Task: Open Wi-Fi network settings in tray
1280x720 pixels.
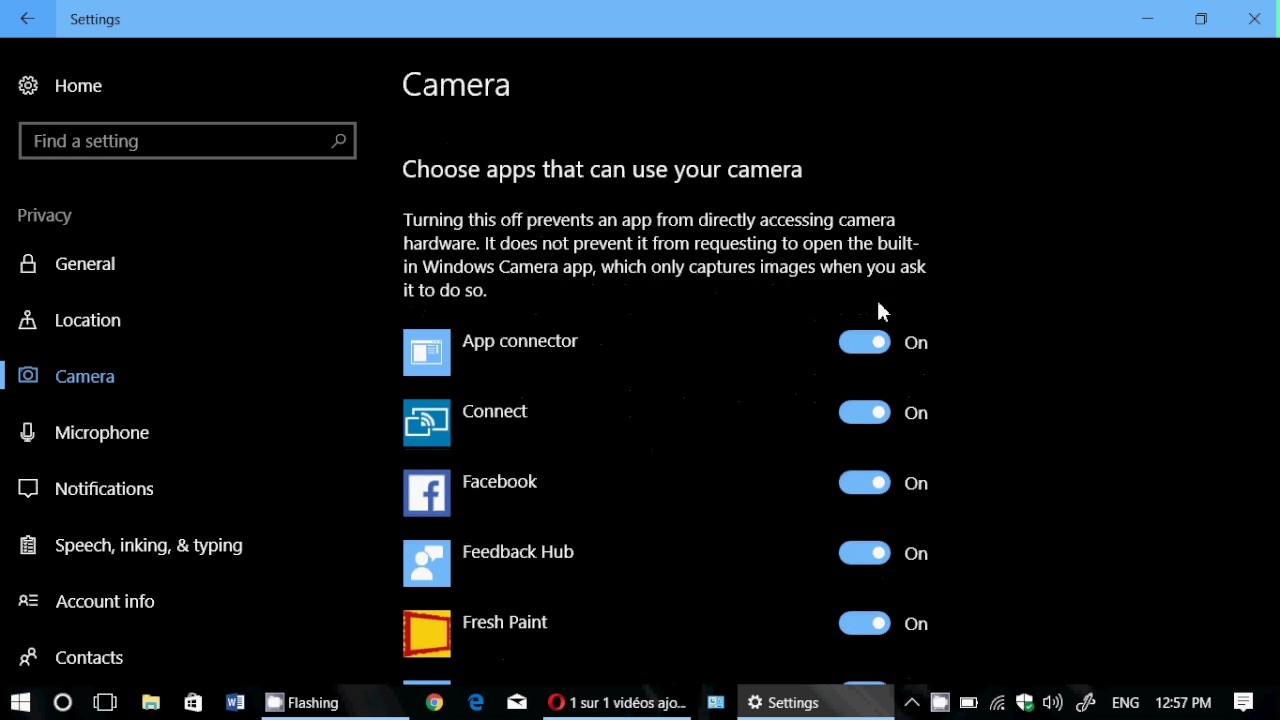Action: click(x=997, y=702)
